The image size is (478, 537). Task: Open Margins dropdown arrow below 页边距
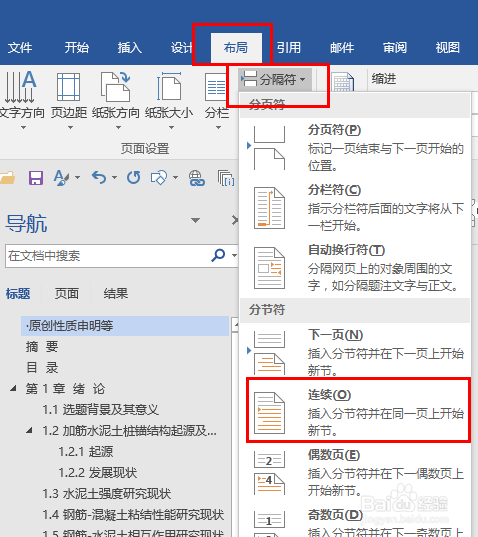70,127
